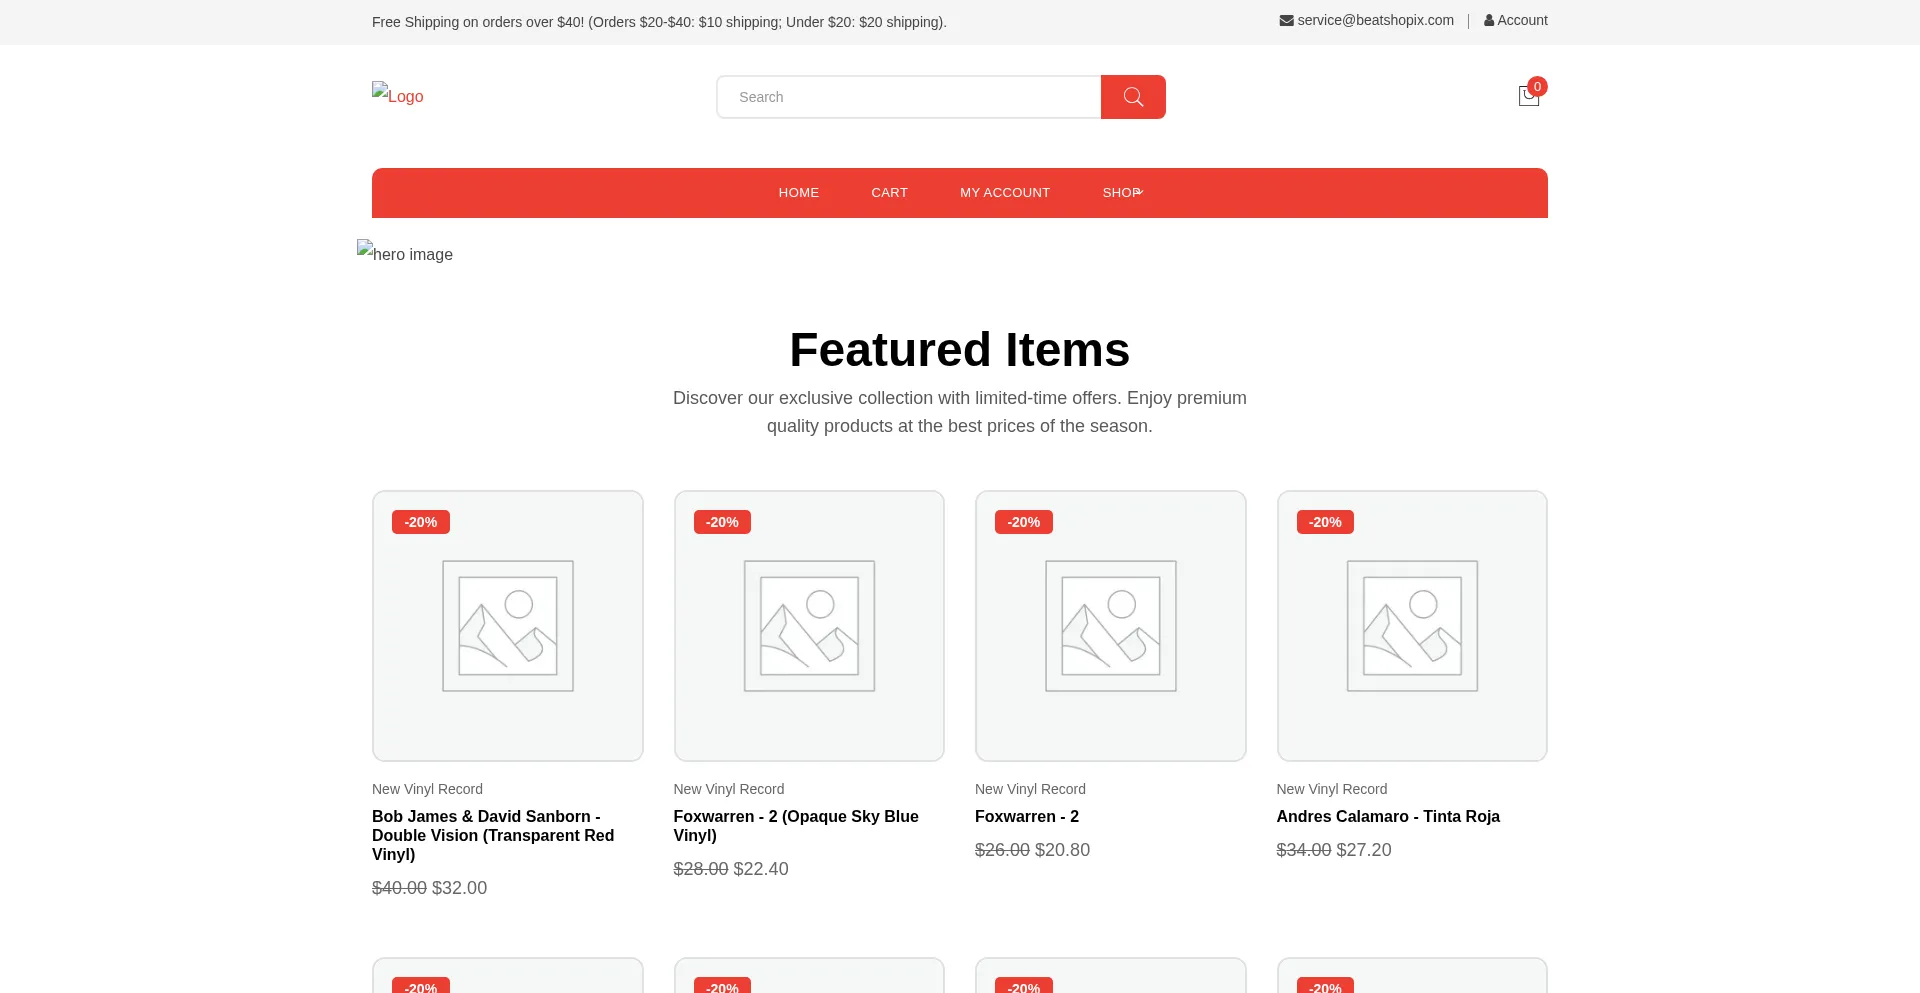
Task: Click the Featured Items heading
Action: [960, 350]
